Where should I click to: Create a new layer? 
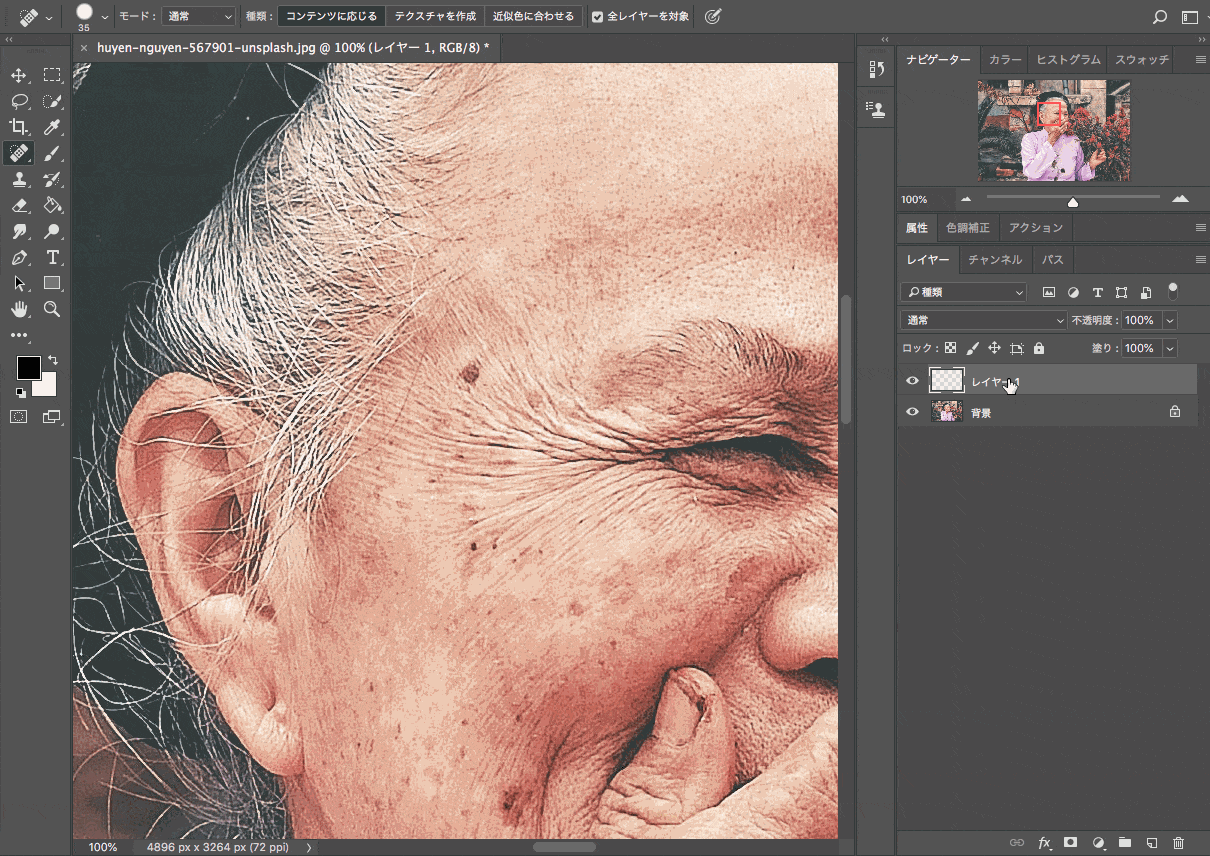(x=1151, y=843)
